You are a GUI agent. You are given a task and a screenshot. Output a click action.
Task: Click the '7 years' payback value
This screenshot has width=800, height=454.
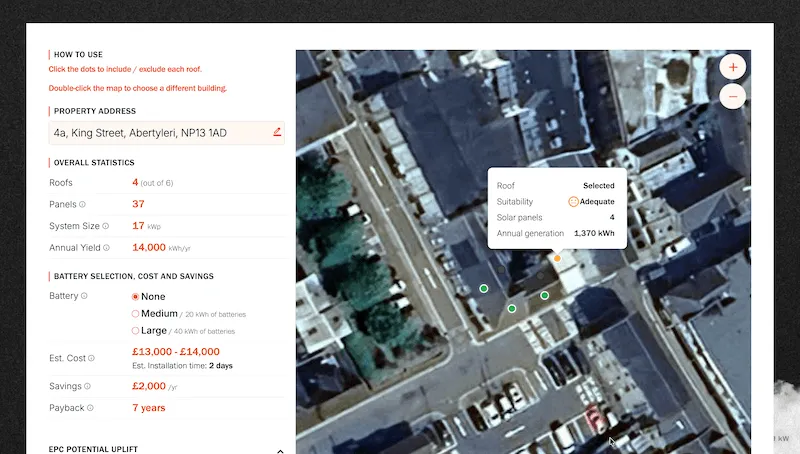click(x=149, y=408)
